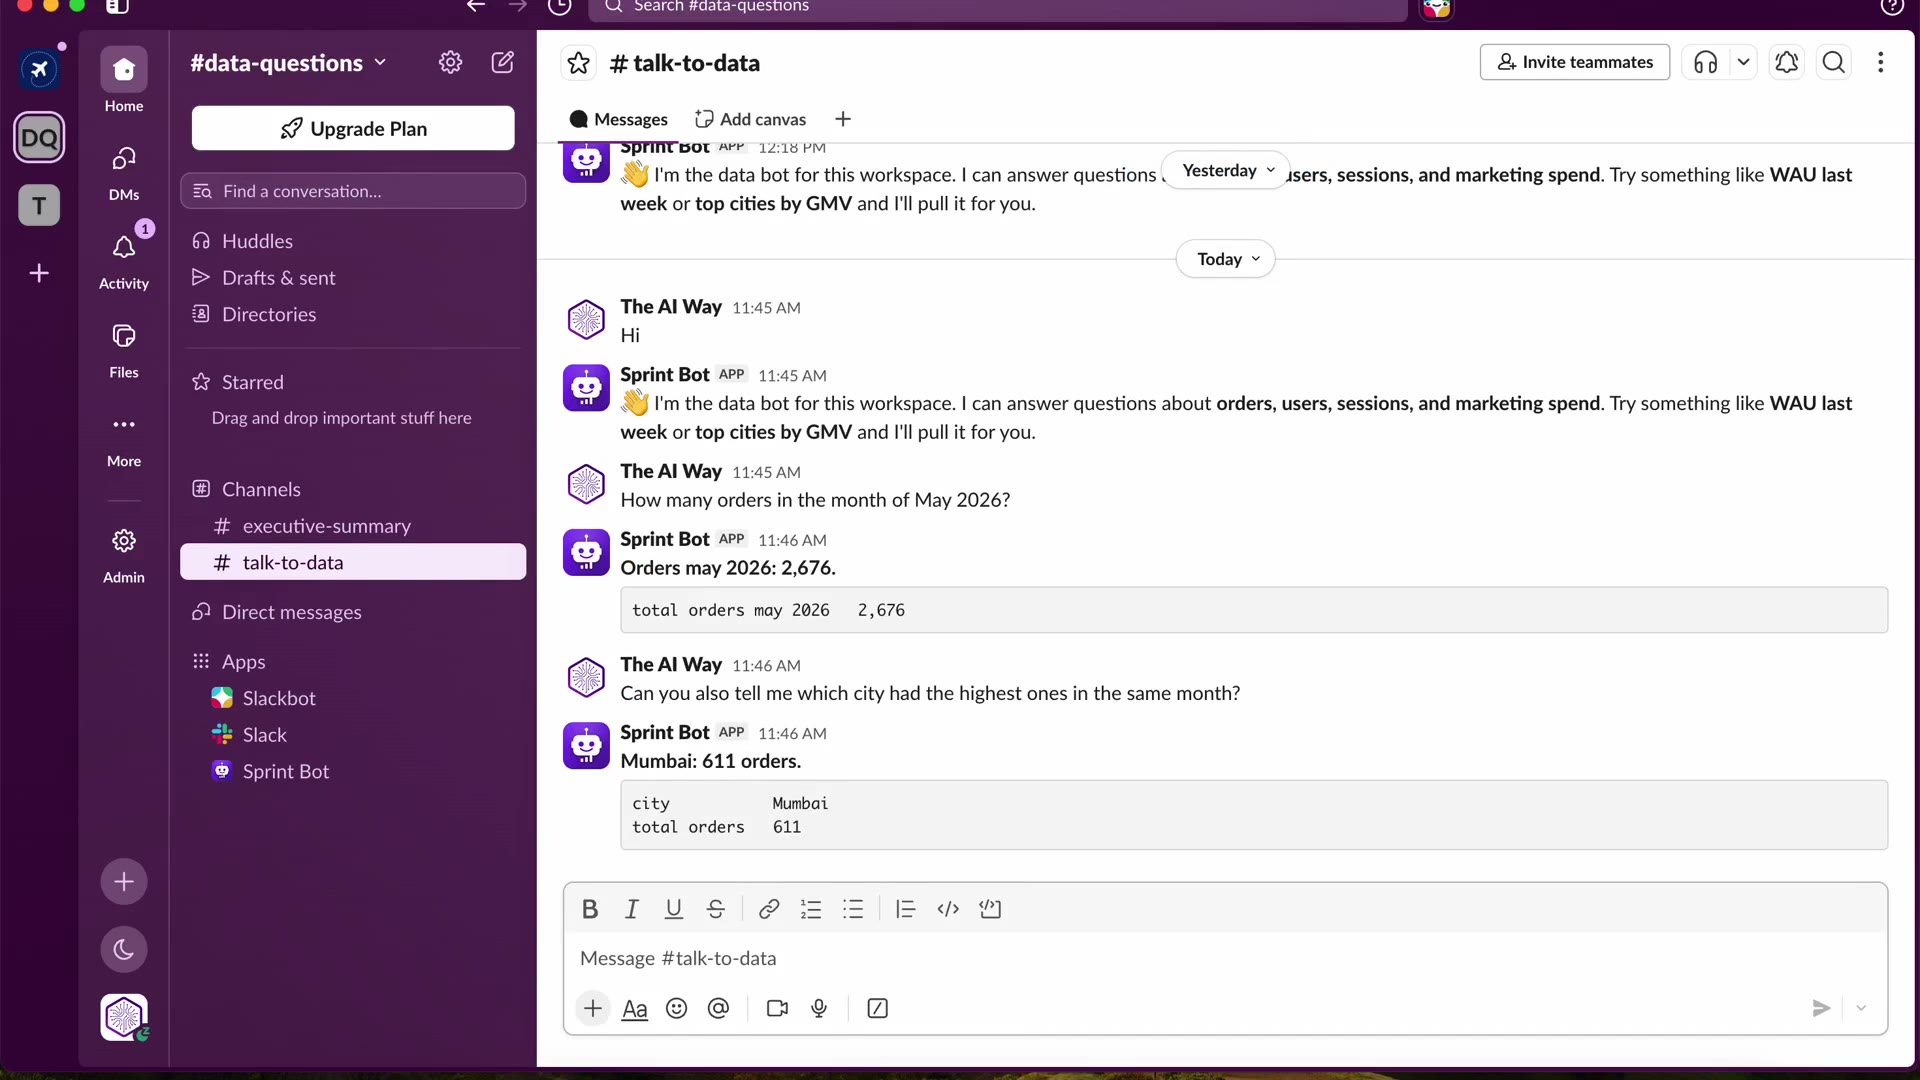The image size is (1920, 1080).
Task: Open huddle options dropdown arrow
Action: tap(1744, 62)
